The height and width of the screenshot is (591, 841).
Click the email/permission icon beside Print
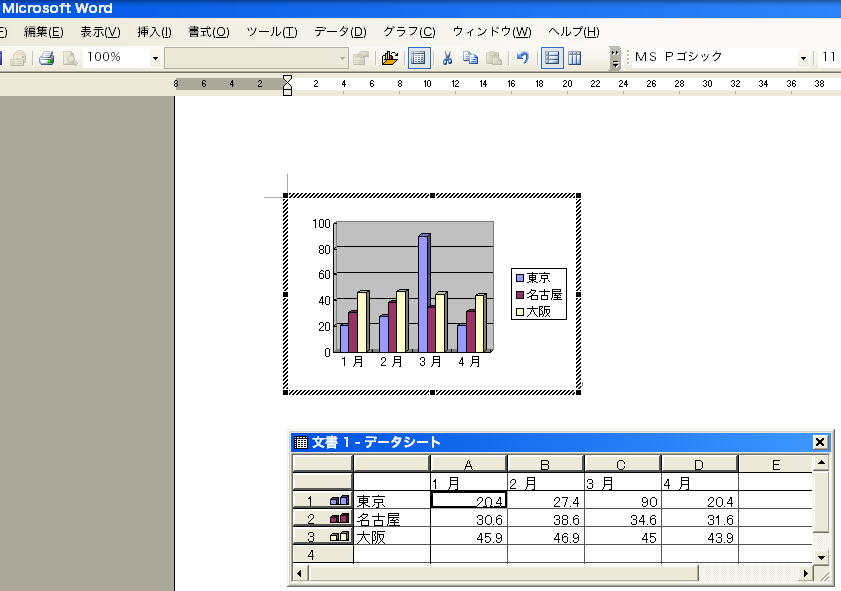(x=18, y=57)
